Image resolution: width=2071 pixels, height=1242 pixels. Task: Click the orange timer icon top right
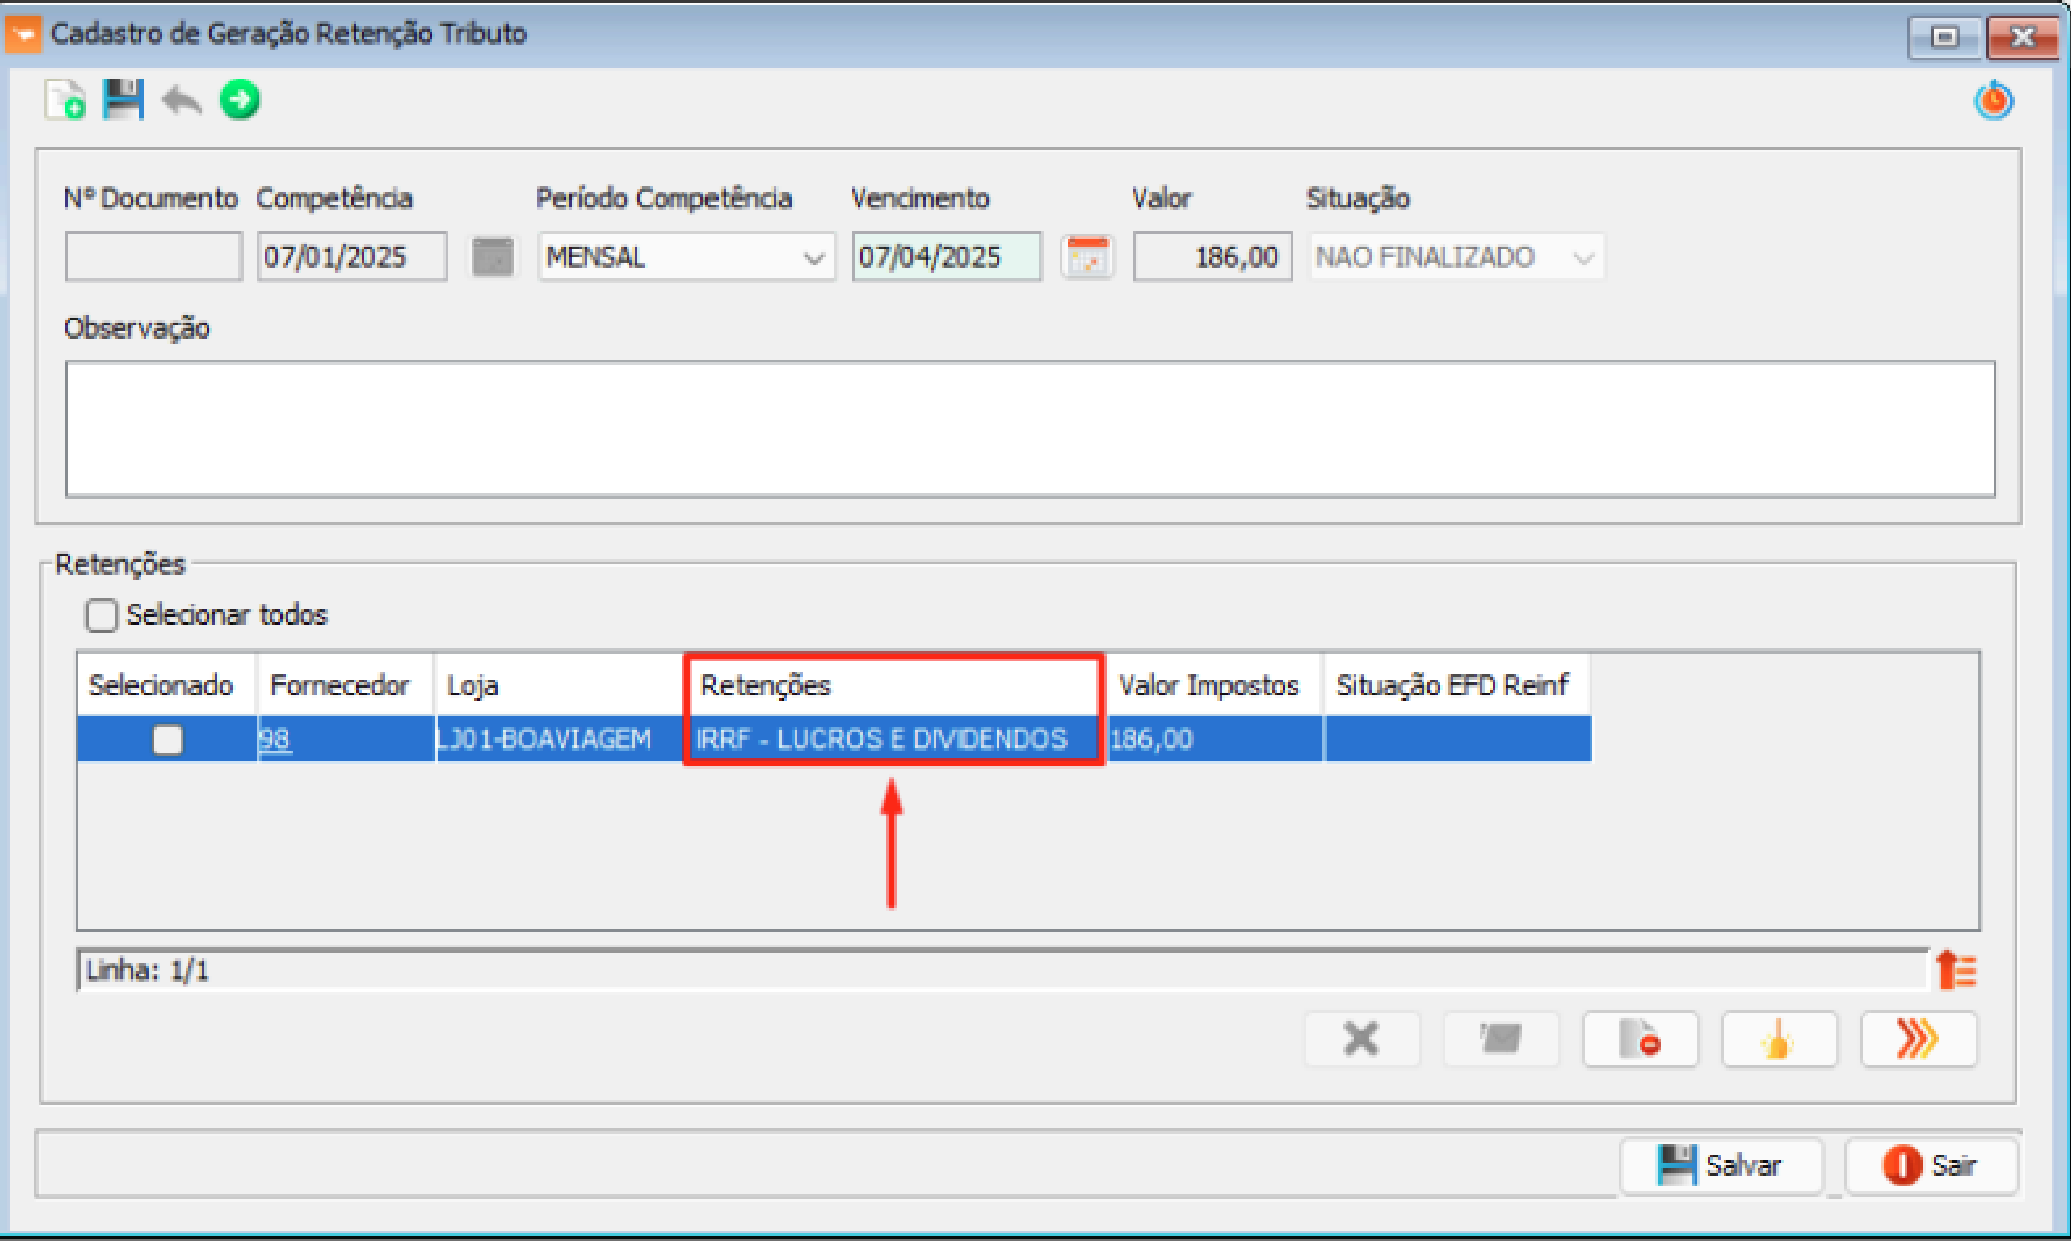1993,101
